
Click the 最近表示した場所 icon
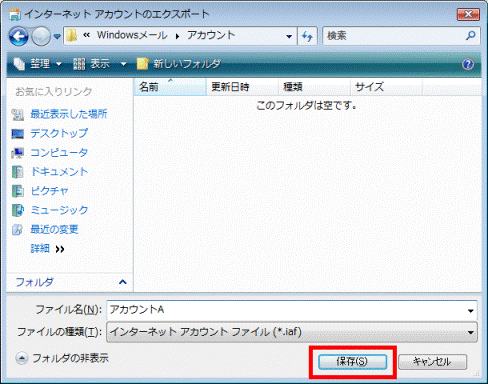pyautogui.click(x=18, y=114)
